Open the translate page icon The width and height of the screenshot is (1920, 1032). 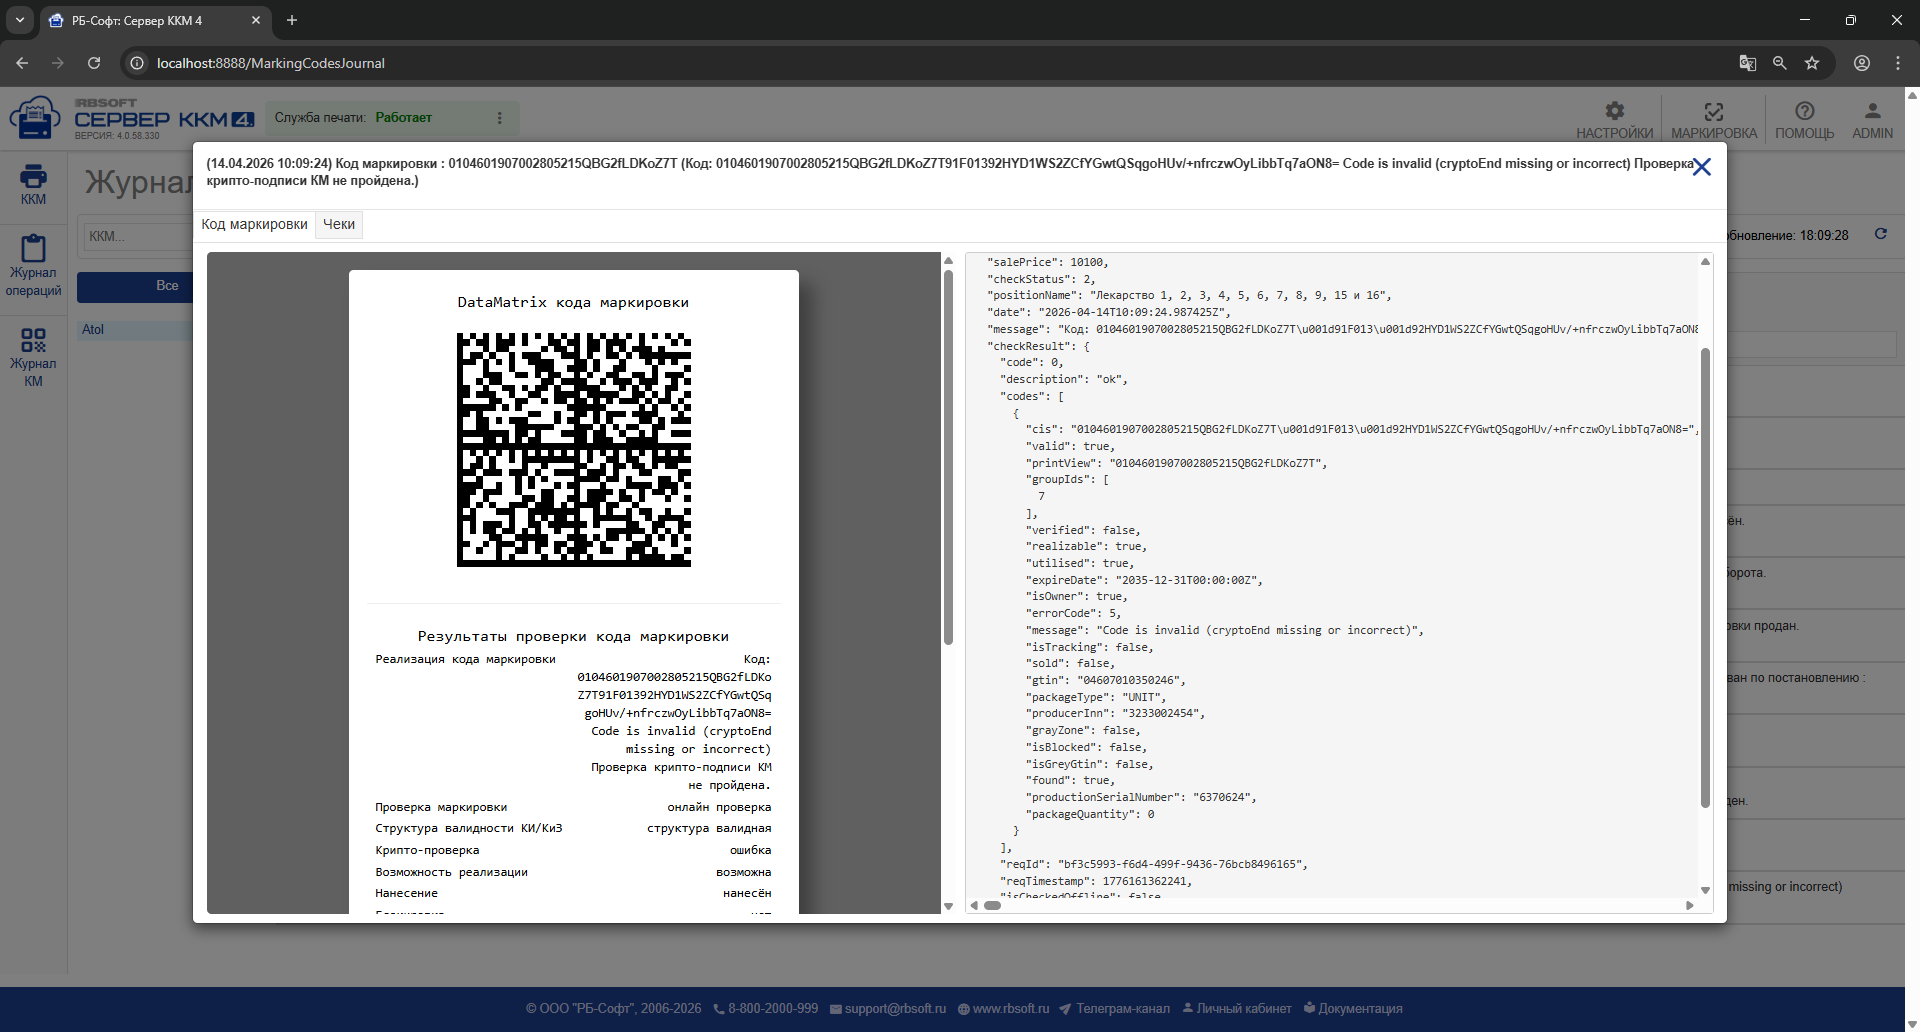pos(1748,63)
